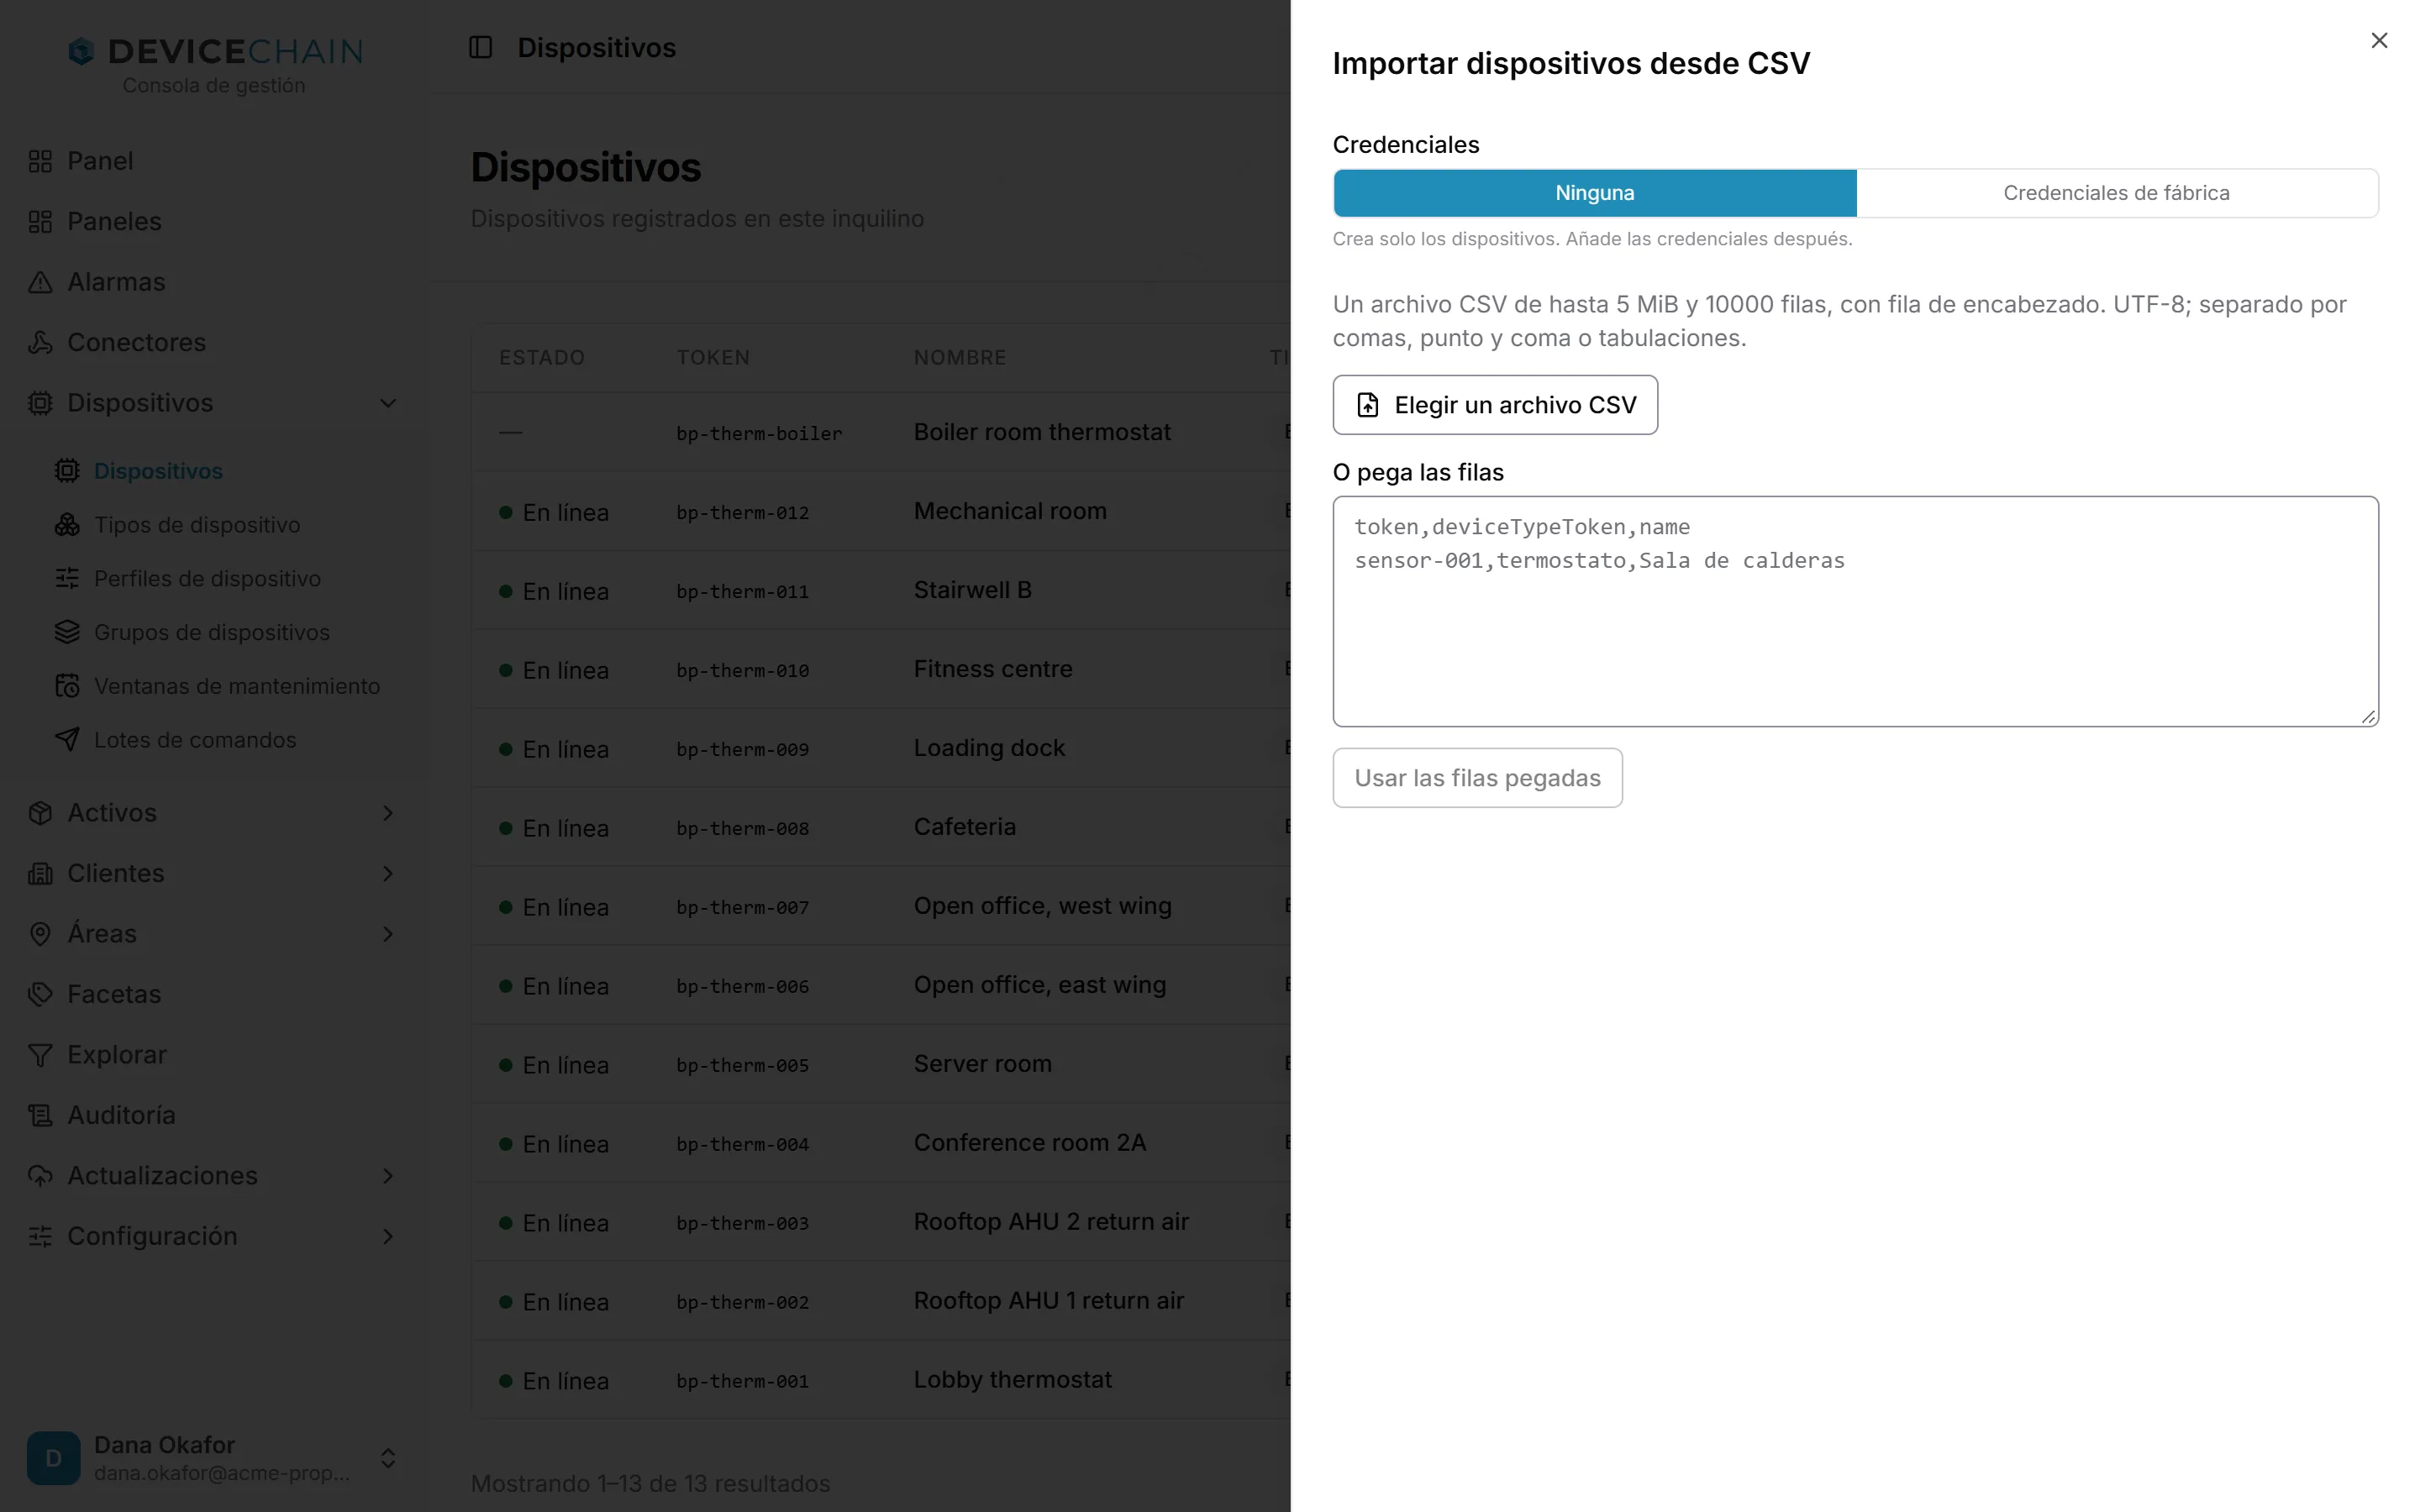Click Lobby thermostat device name
Image resolution: width=2420 pixels, height=1512 pixels.
coord(1012,1380)
